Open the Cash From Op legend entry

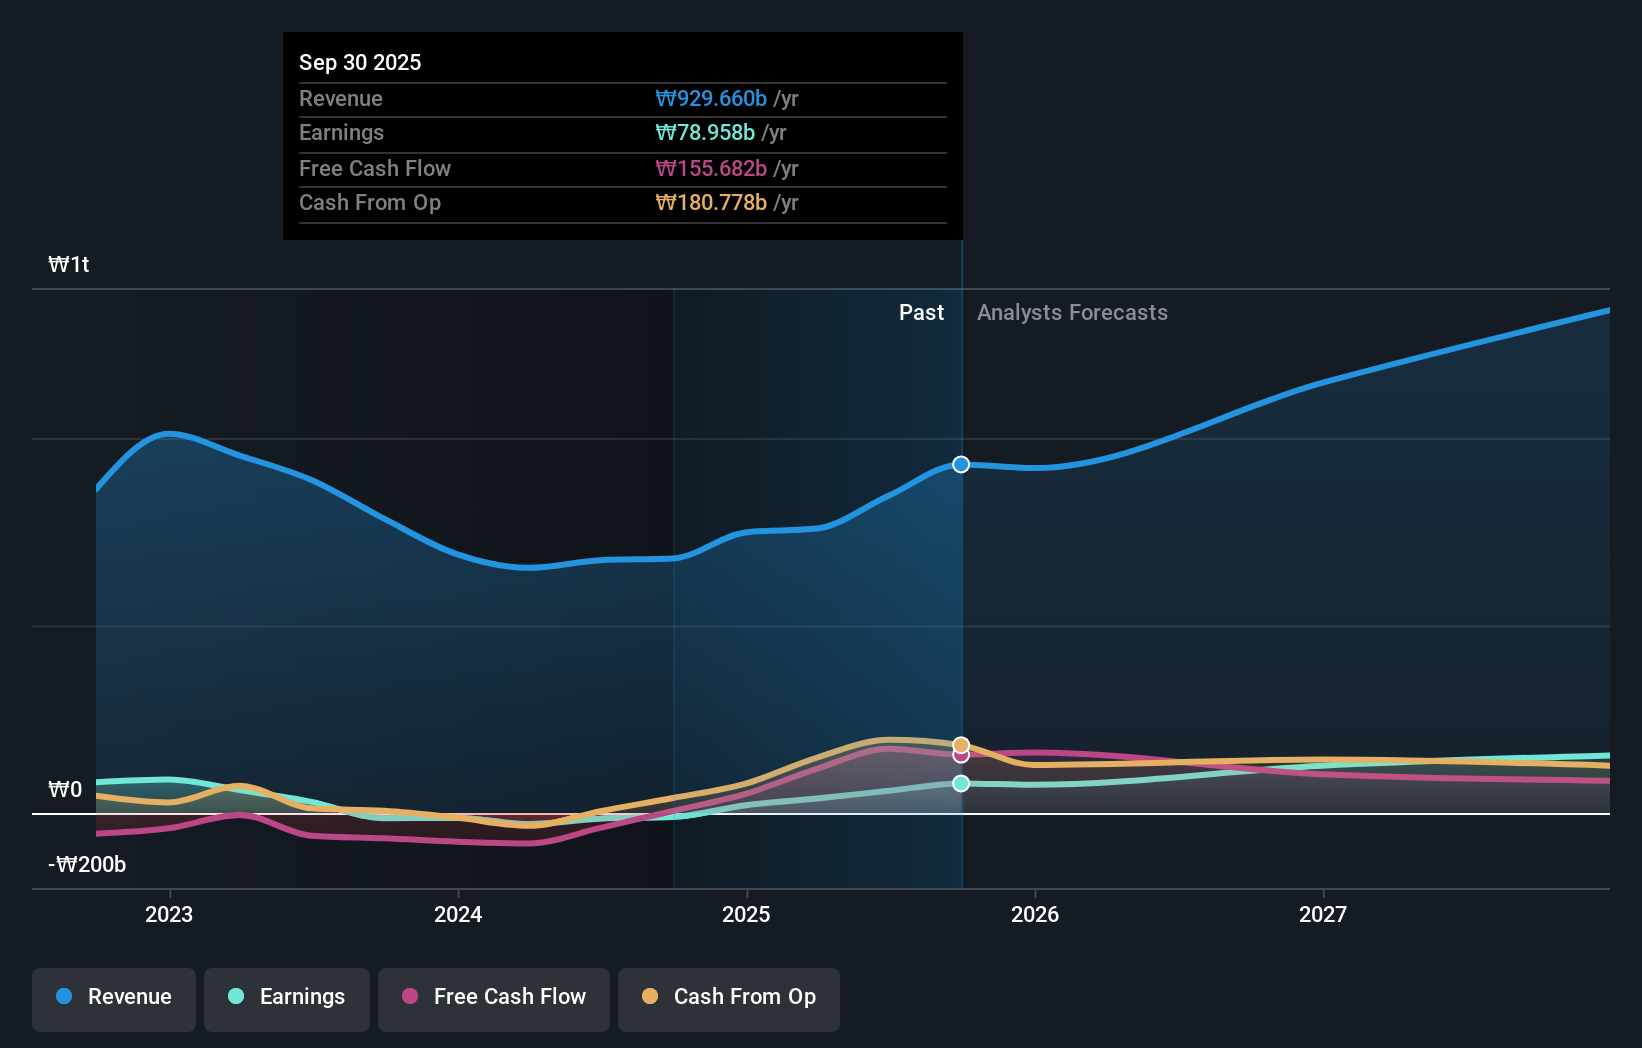728,998
